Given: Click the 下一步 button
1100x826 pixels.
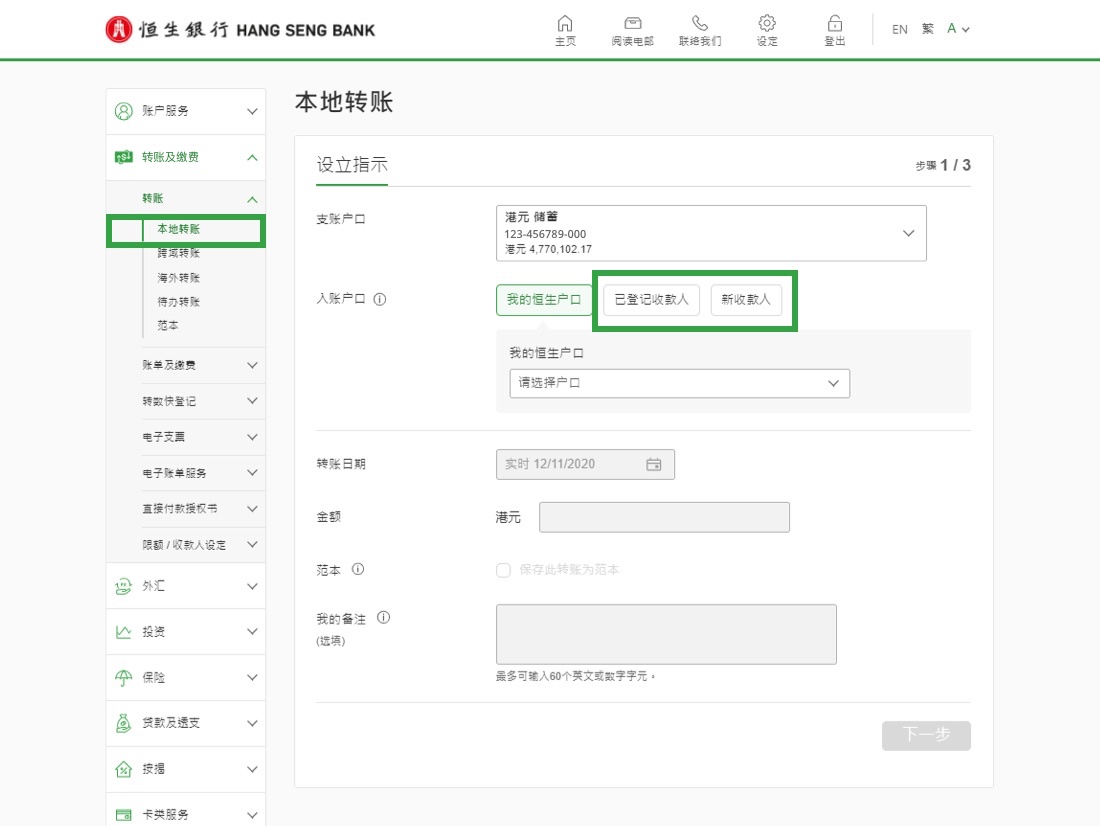Looking at the screenshot, I should [925, 735].
